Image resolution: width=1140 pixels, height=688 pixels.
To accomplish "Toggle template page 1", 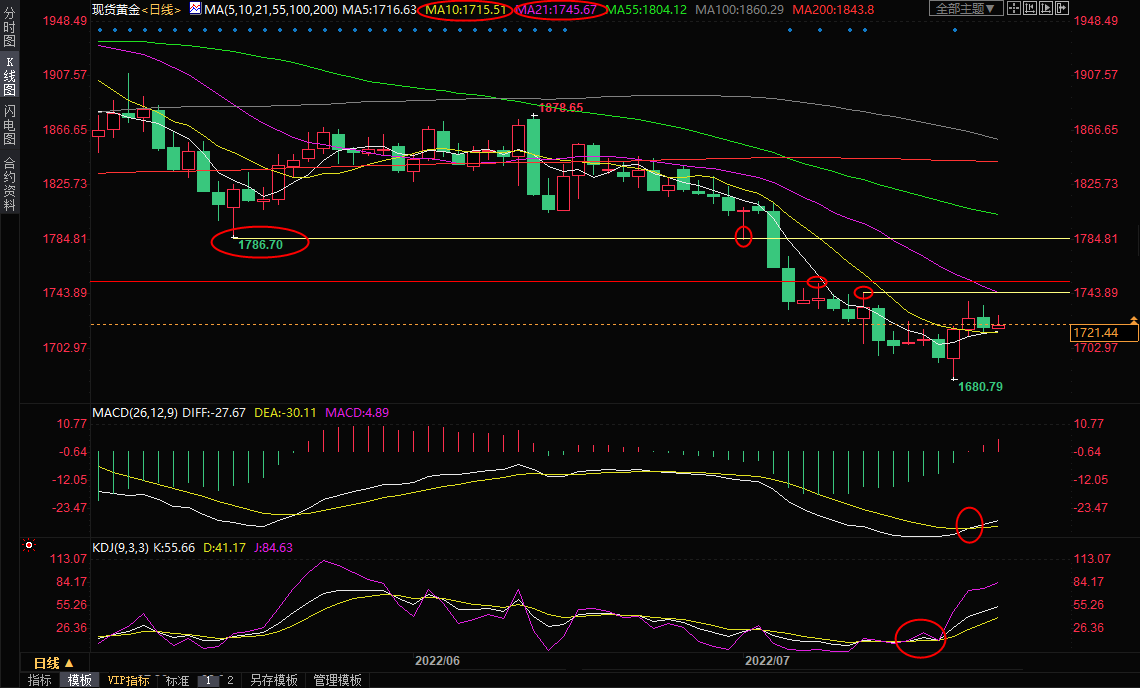I will click(209, 680).
